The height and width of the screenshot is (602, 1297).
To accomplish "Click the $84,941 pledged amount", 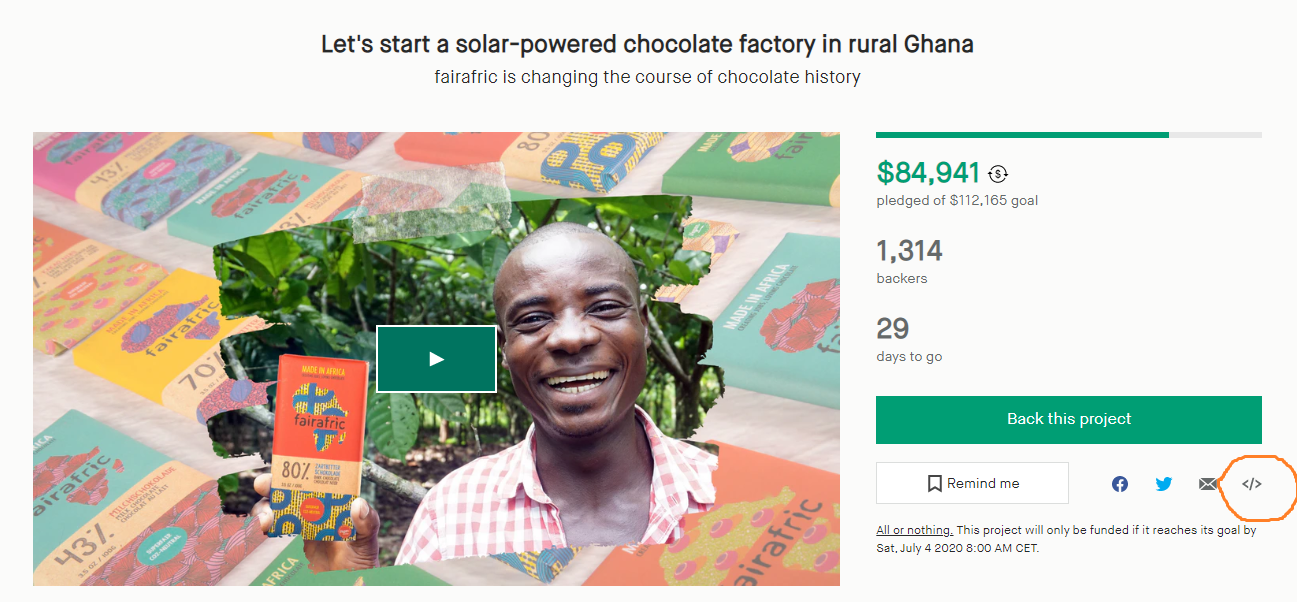I will coord(929,173).
